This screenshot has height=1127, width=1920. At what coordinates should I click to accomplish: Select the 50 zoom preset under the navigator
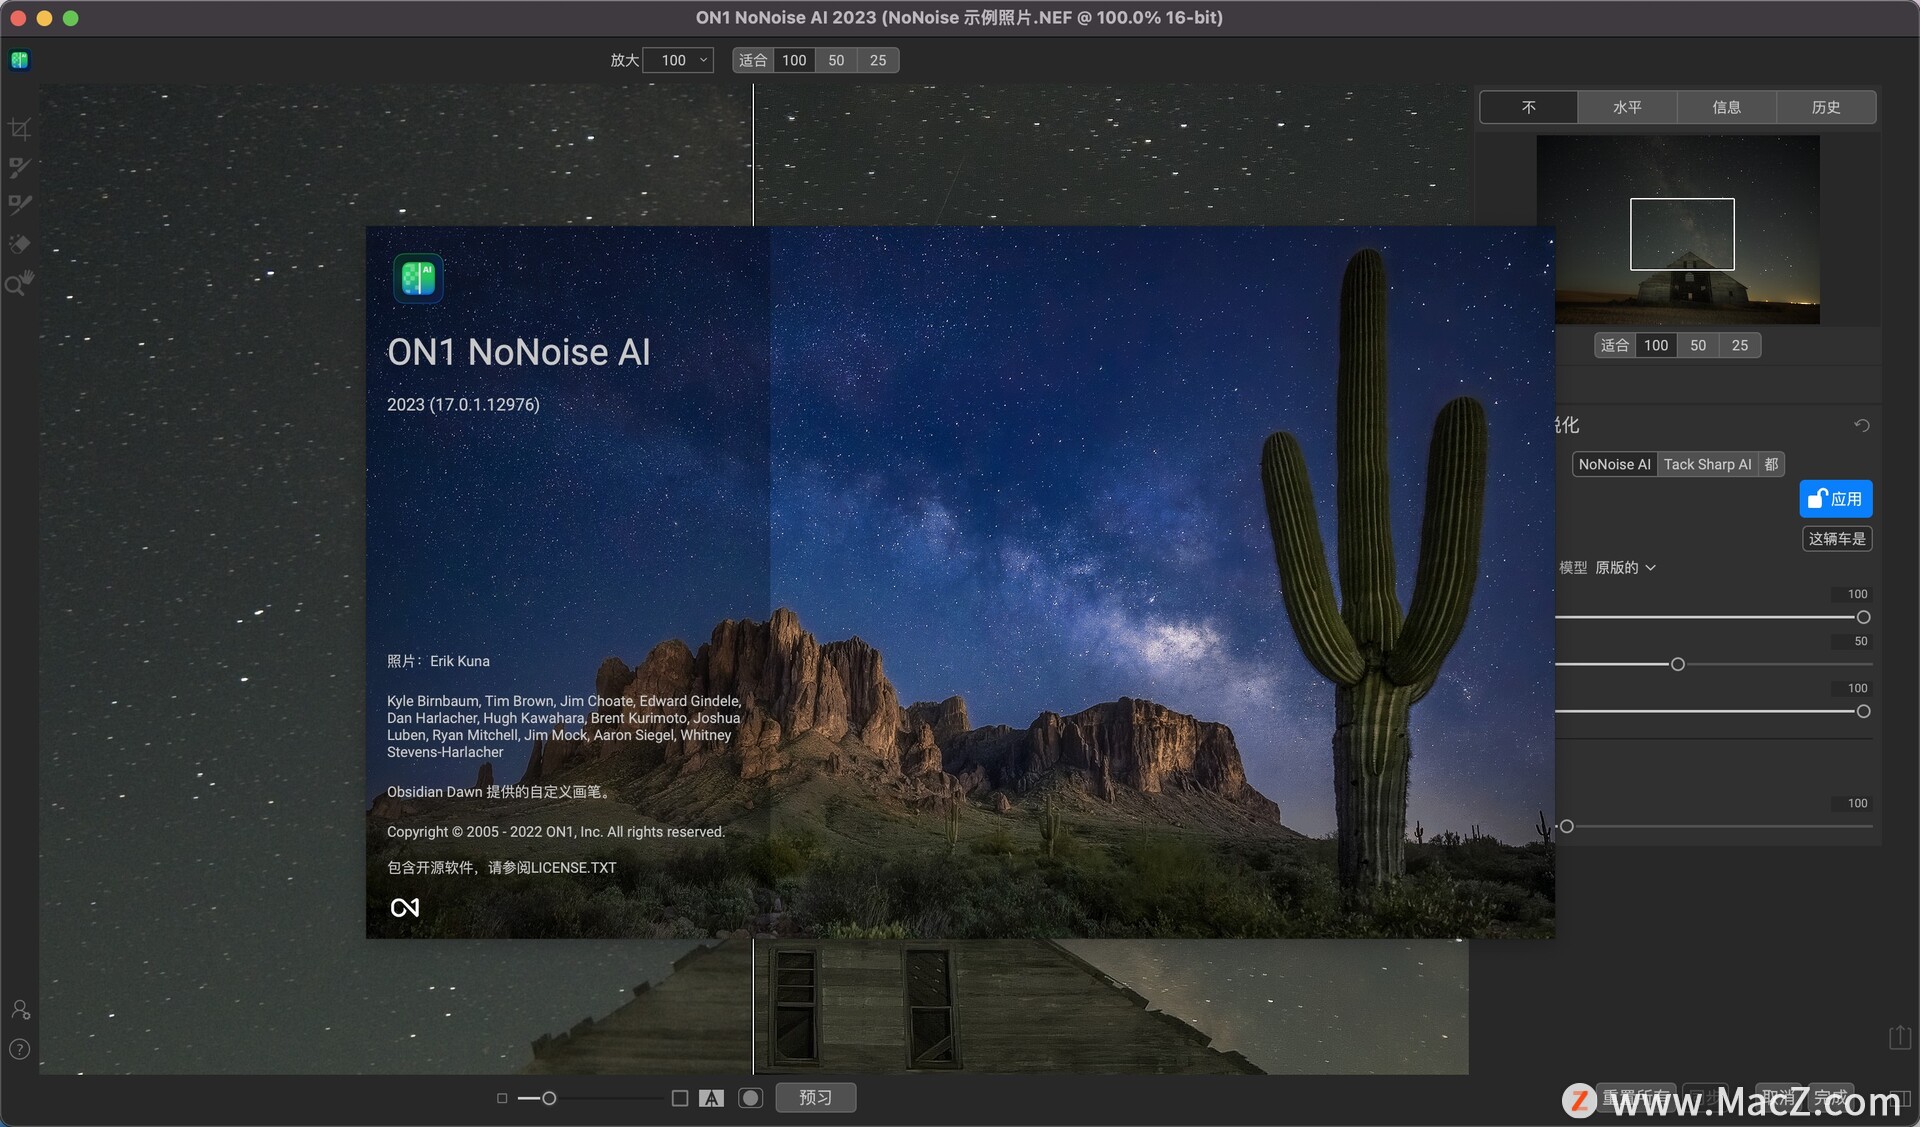pyautogui.click(x=1697, y=345)
